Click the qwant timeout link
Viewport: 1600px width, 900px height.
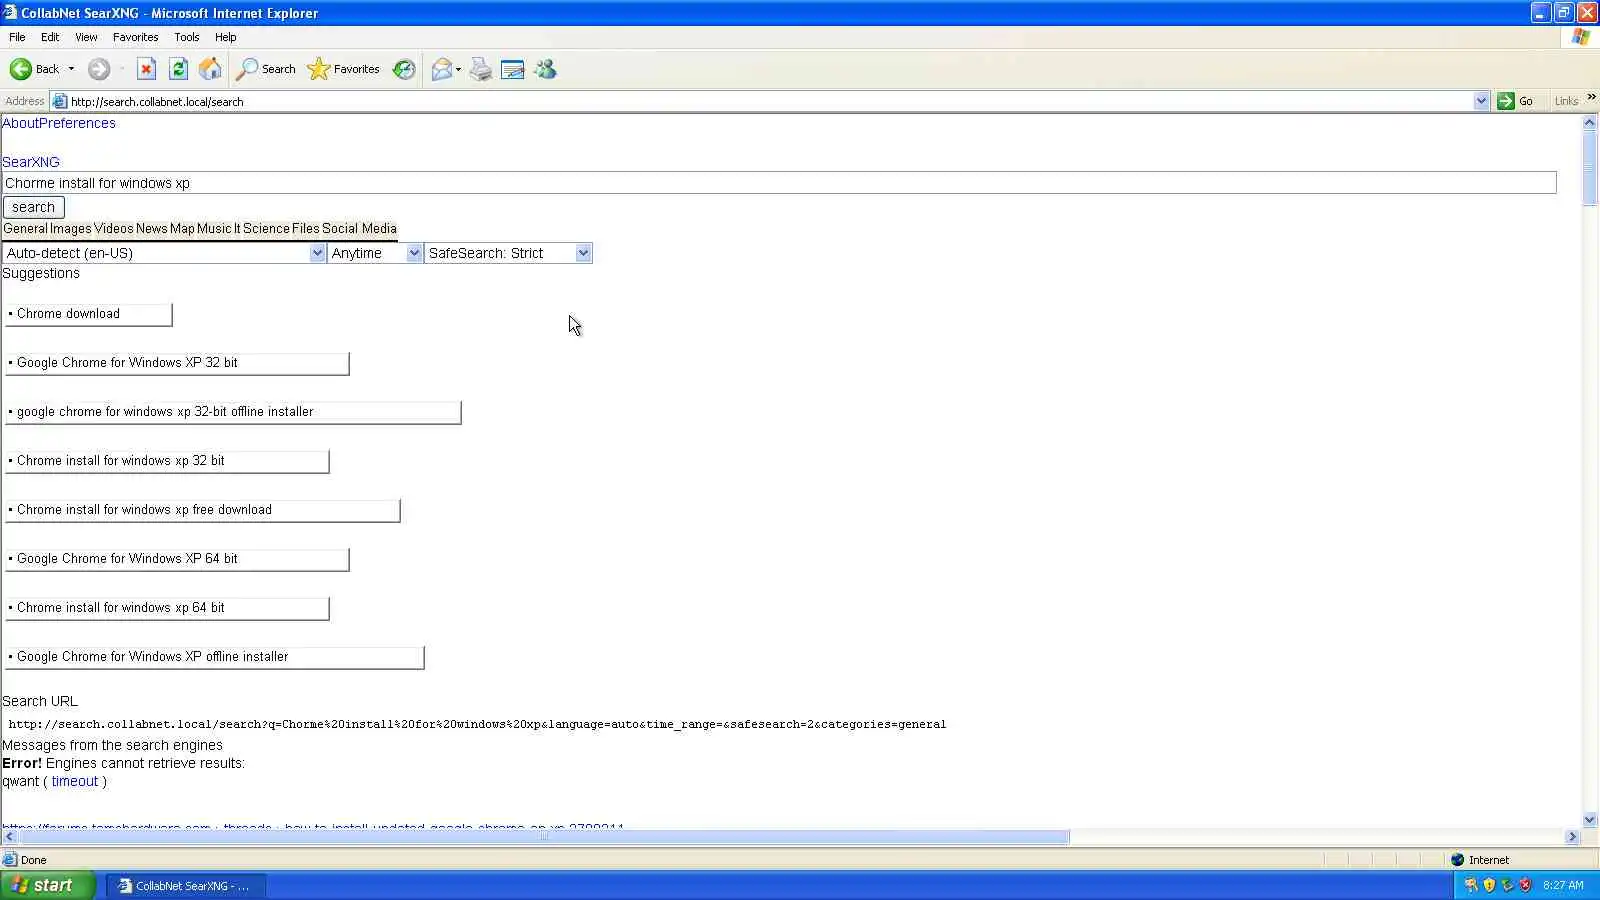pyautogui.click(x=75, y=781)
